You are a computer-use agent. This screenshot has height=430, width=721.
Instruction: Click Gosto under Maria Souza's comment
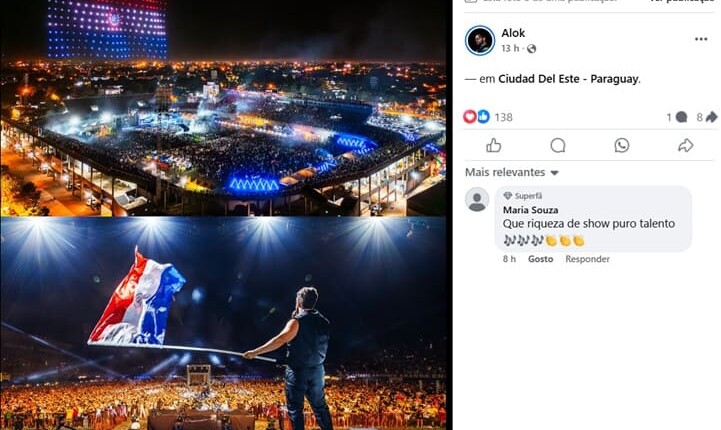click(x=540, y=259)
